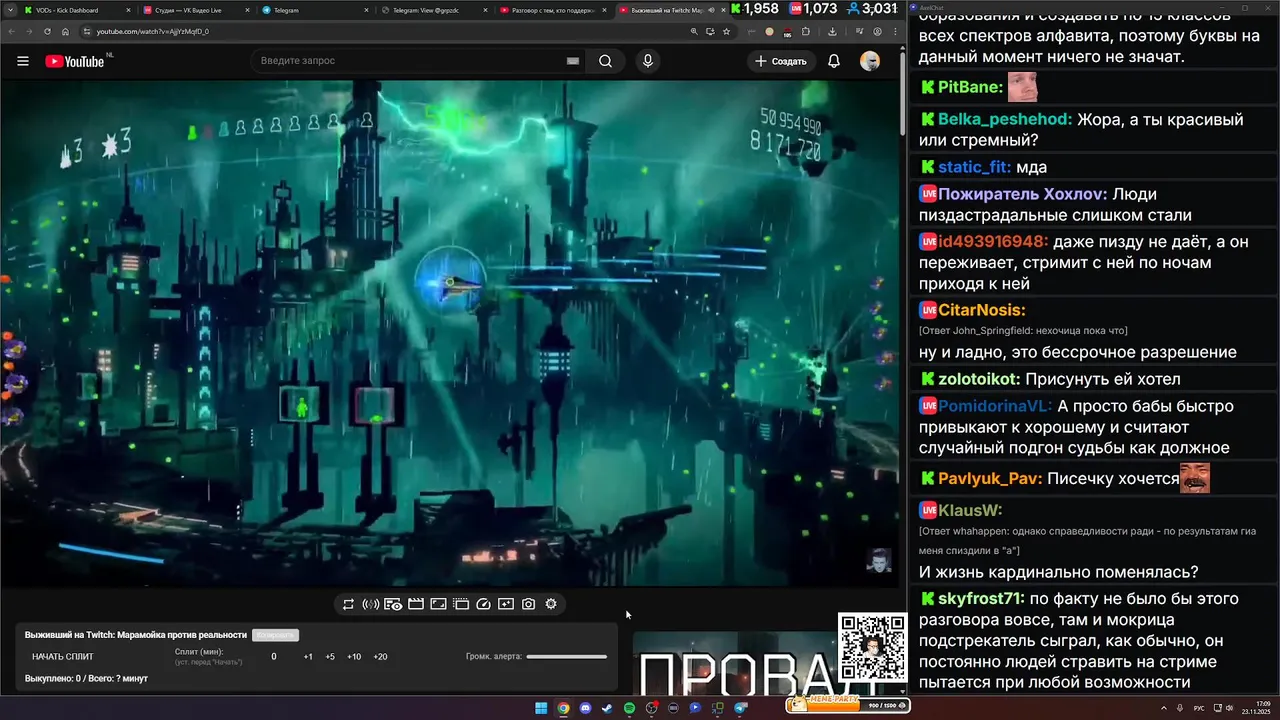Screen dimensions: 1280x720
Task: Bookmark this page with the star icon
Action: [726, 31]
